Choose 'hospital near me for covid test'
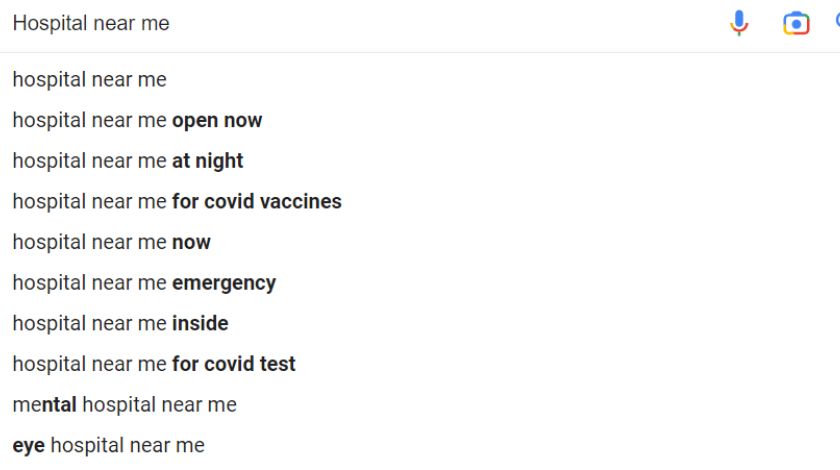 click(420, 364)
